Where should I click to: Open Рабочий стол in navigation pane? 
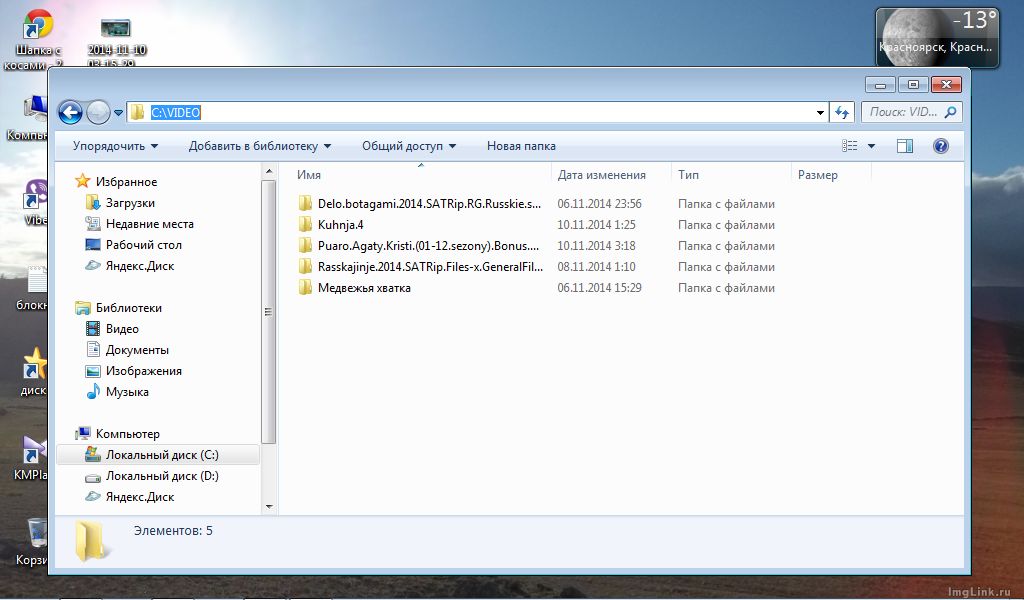pos(144,245)
